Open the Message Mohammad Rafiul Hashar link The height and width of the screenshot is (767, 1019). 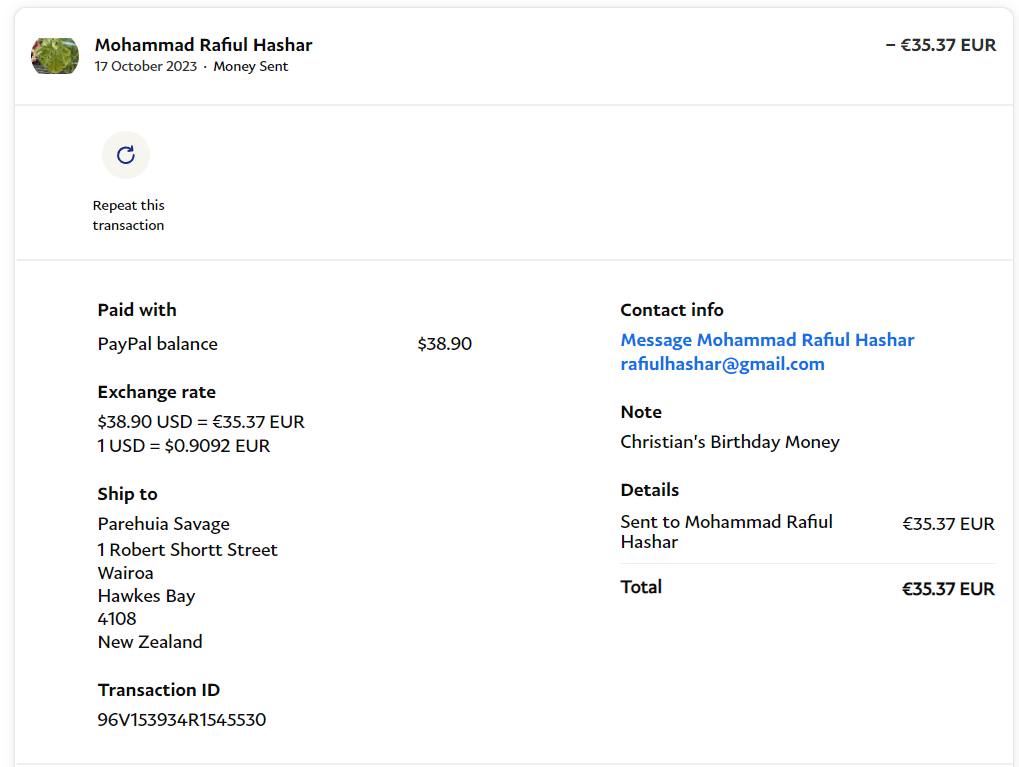point(767,340)
